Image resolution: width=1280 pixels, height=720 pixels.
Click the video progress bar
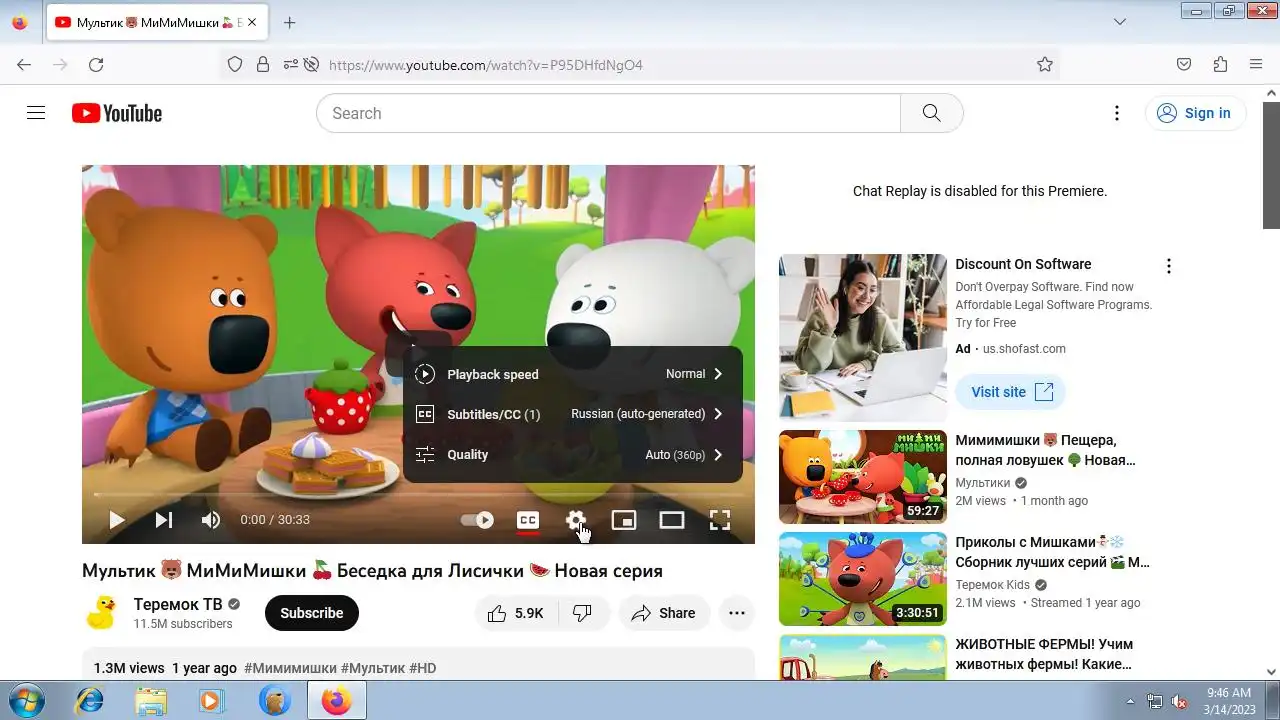click(418, 494)
